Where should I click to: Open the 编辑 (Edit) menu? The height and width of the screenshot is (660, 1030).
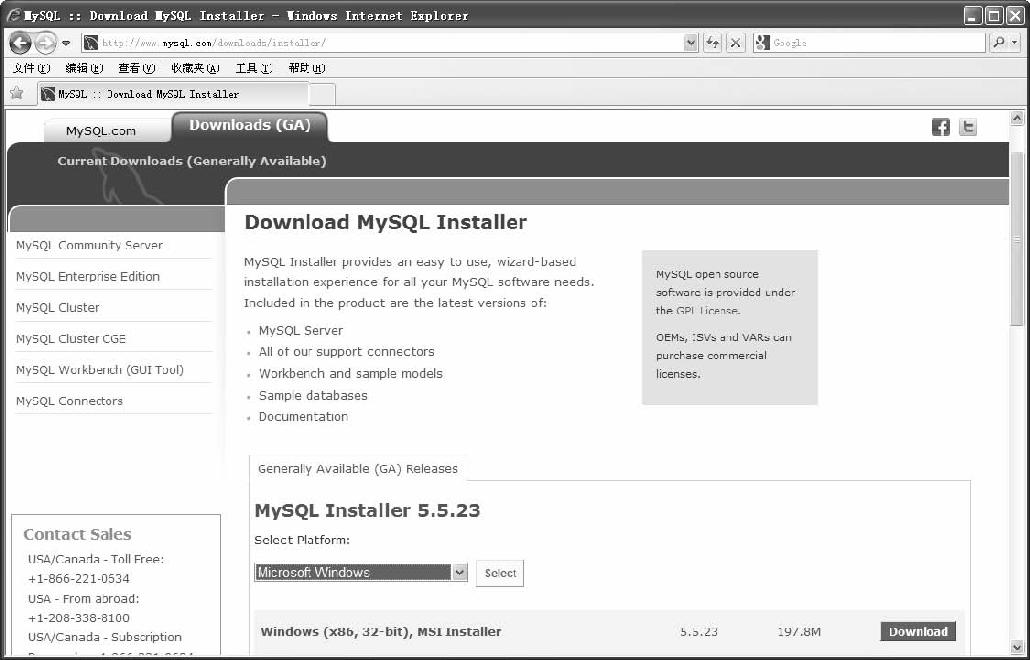(84, 68)
